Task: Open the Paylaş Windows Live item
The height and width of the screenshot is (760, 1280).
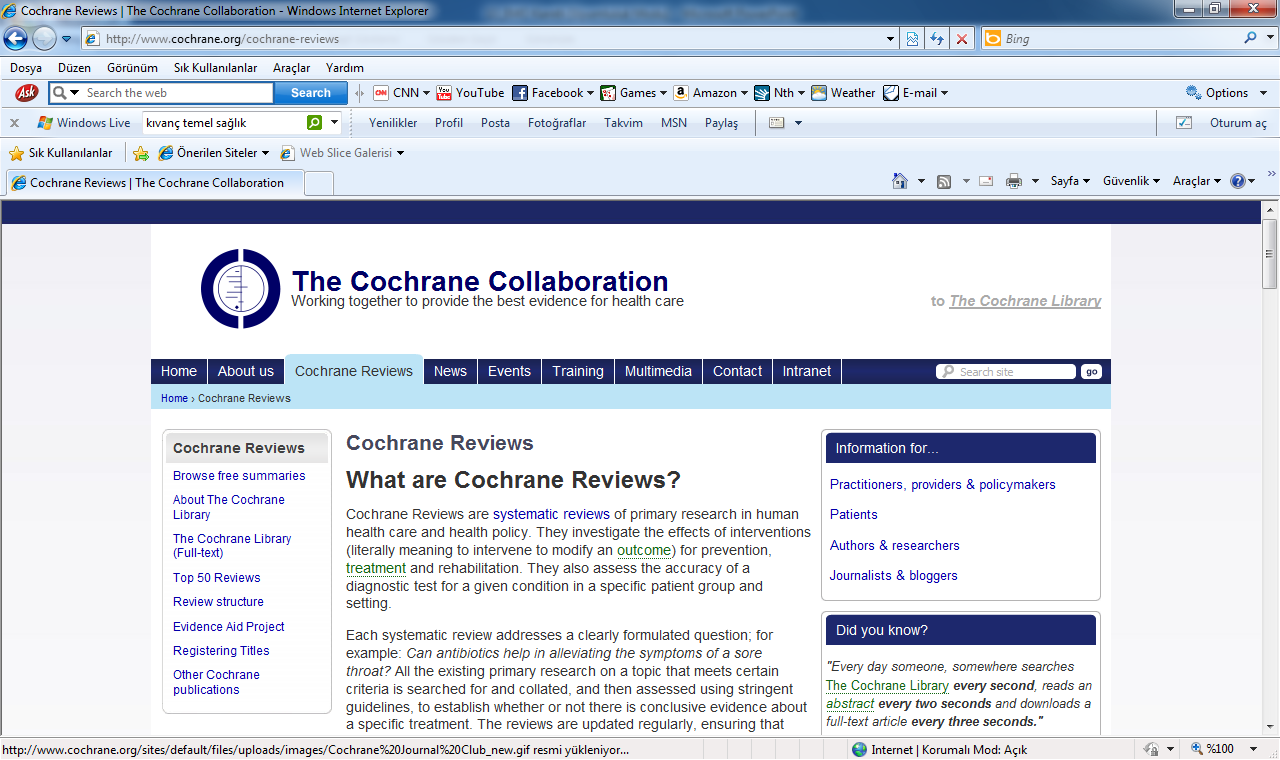Action: pos(721,123)
